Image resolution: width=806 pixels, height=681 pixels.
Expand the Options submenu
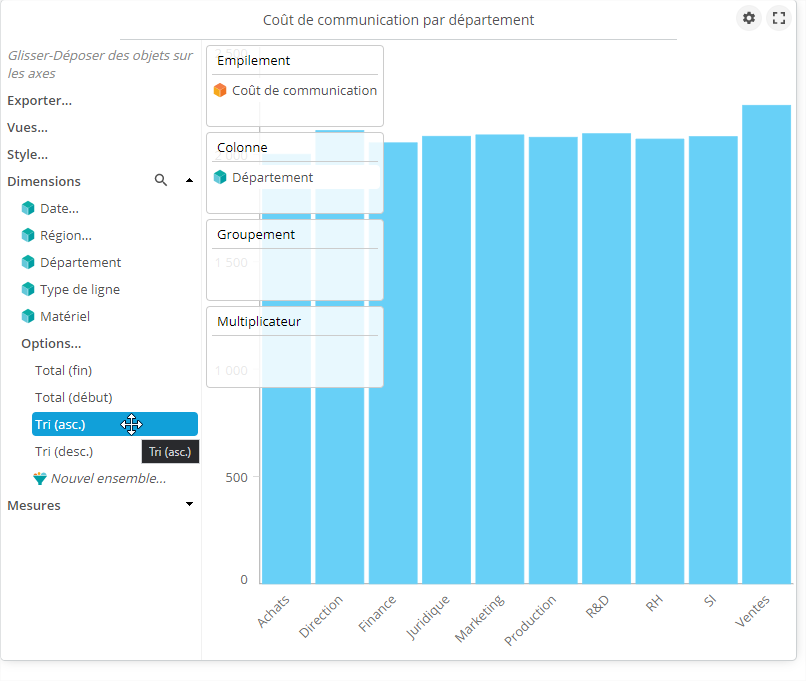[x=51, y=343]
